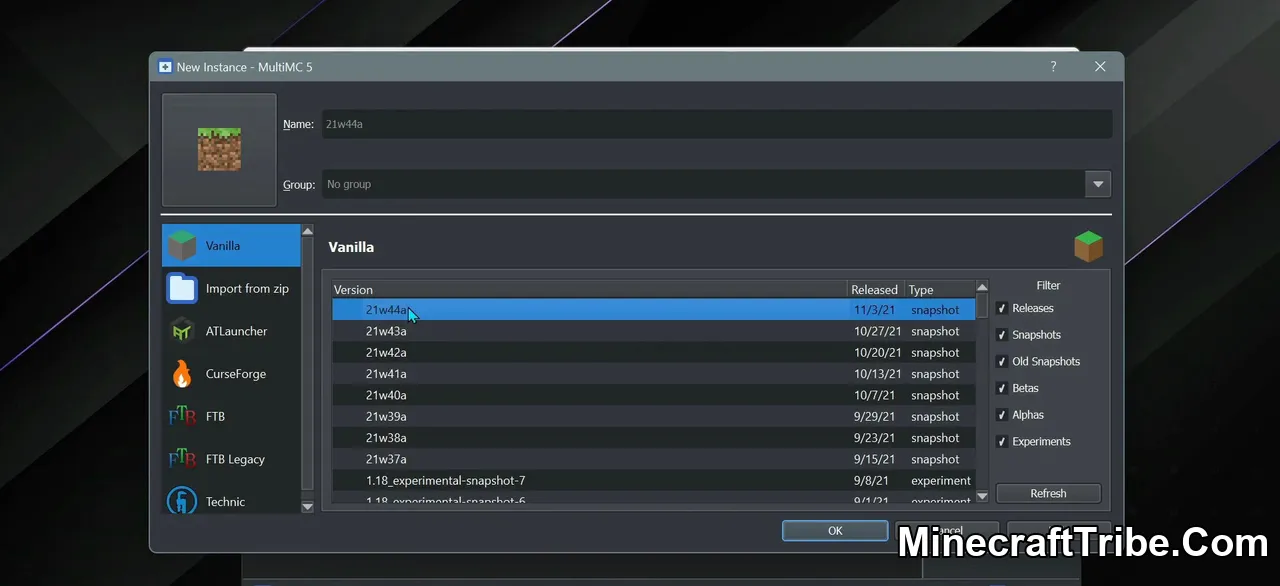The width and height of the screenshot is (1280, 586).
Task: Select version 21w39a
Action: pos(653,416)
